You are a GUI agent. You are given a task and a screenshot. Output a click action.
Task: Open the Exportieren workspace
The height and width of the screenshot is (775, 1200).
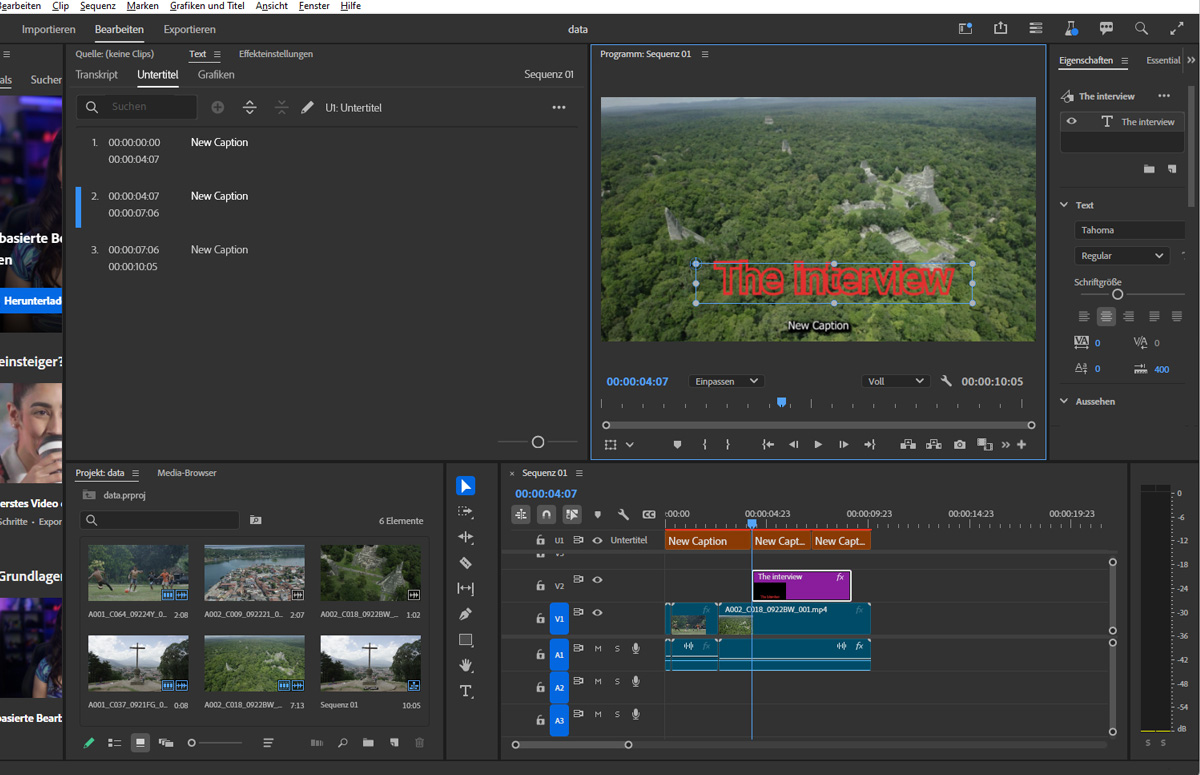click(189, 30)
